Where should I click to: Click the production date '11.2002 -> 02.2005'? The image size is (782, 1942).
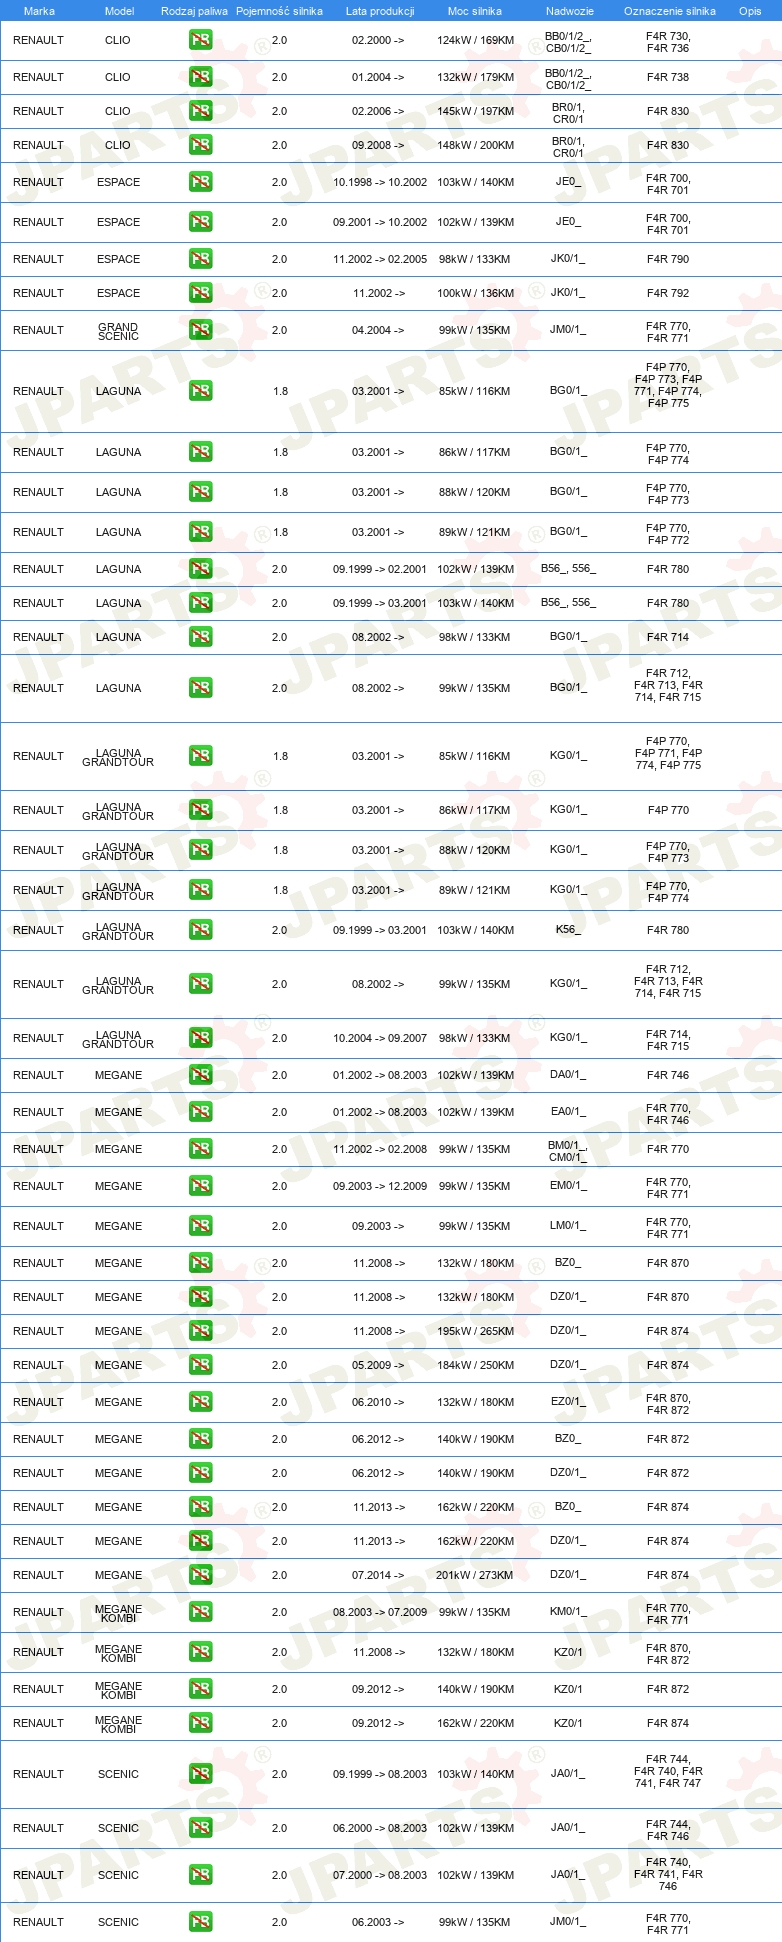pos(380,259)
